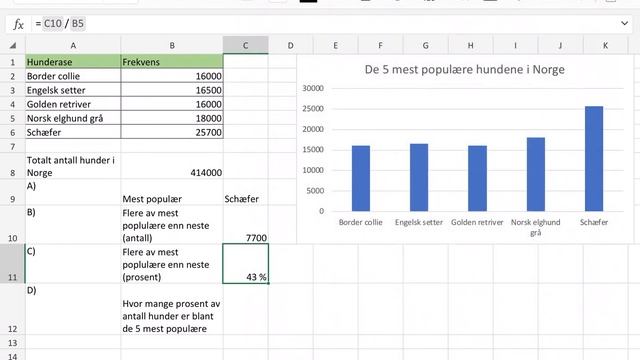Select column D header

tap(290, 45)
